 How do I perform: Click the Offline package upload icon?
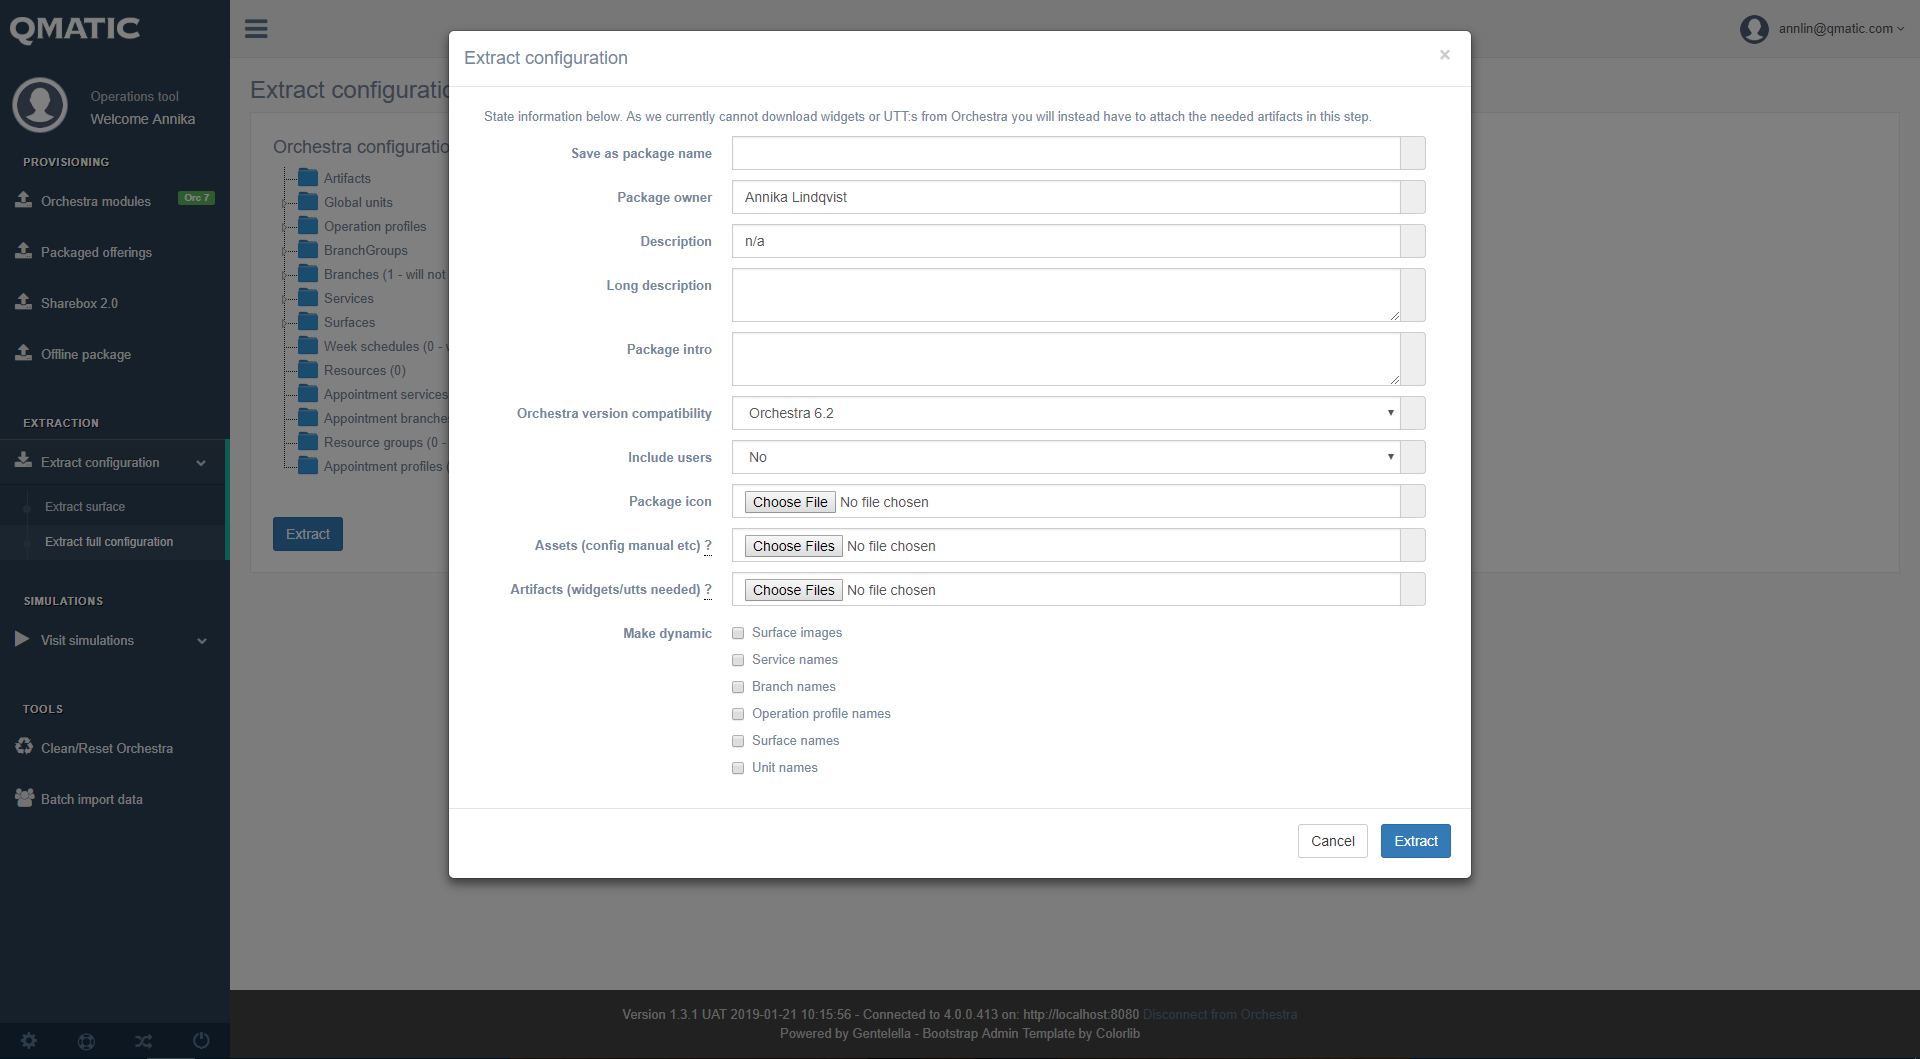24,353
